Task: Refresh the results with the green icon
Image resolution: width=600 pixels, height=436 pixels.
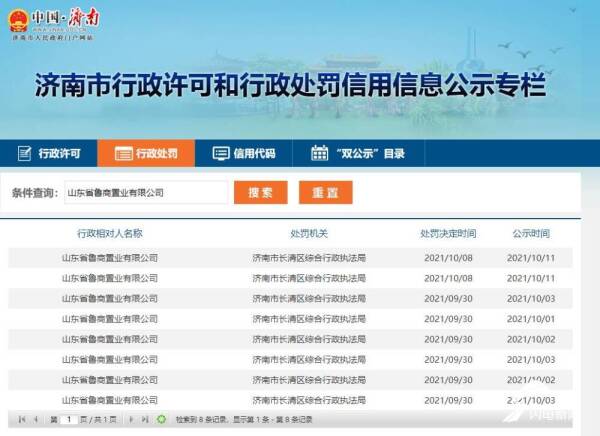Action: tap(162, 420)
